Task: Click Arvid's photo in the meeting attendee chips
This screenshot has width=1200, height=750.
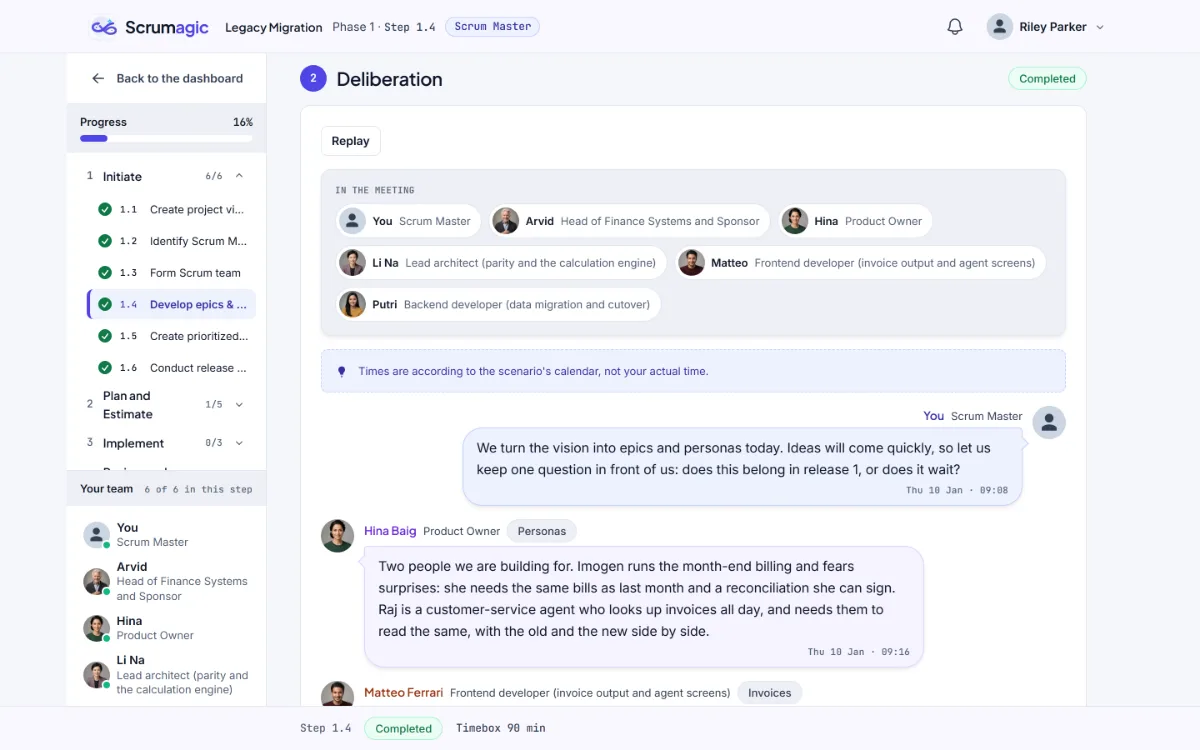Action: point(507,221)
